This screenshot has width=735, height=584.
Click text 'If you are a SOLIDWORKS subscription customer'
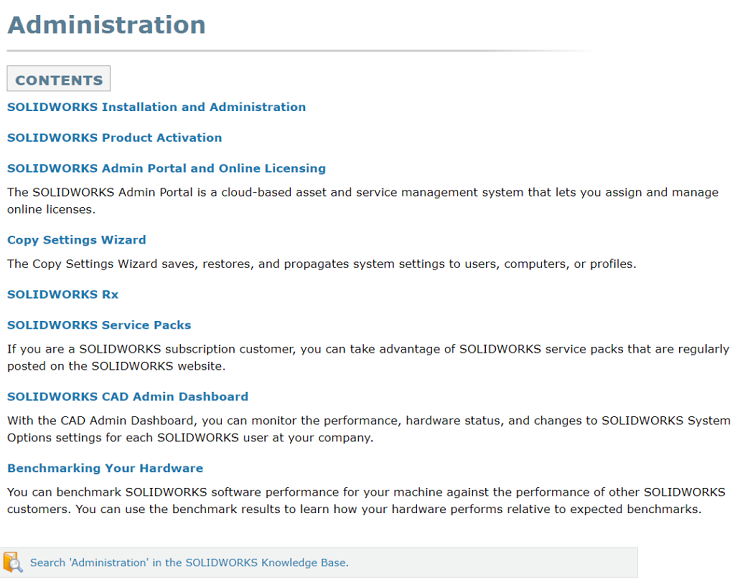pos(151,349)
